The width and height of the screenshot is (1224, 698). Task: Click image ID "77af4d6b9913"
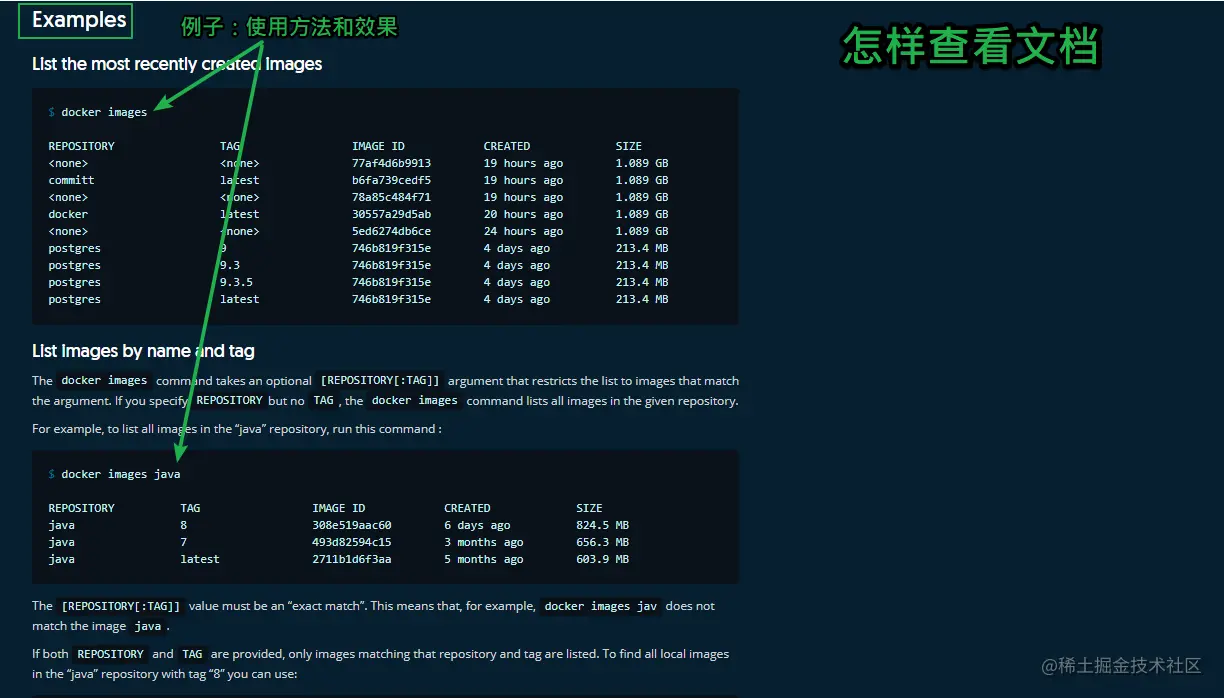click(391, 163)
